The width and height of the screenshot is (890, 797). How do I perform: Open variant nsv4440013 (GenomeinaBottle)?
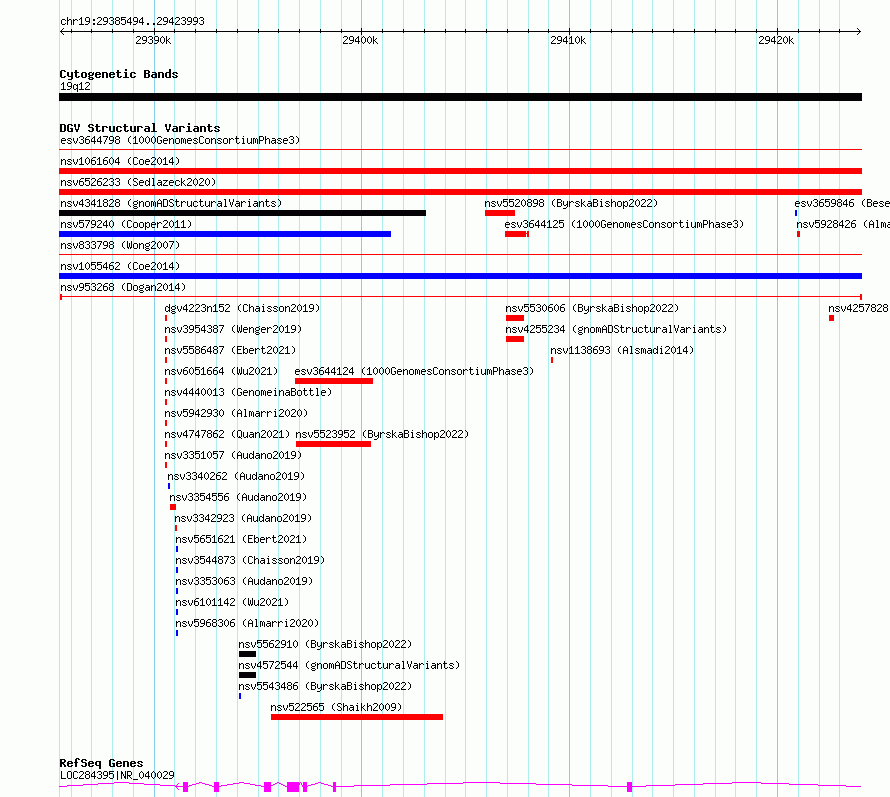[247, 392]
